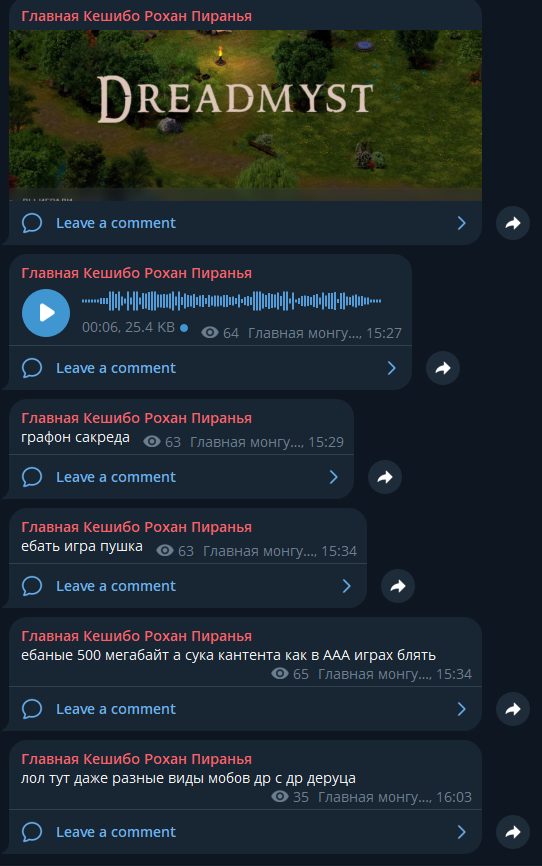542x866 pixels.
Task: Open comments chevron under last message
Action: (x=462, y=832)
